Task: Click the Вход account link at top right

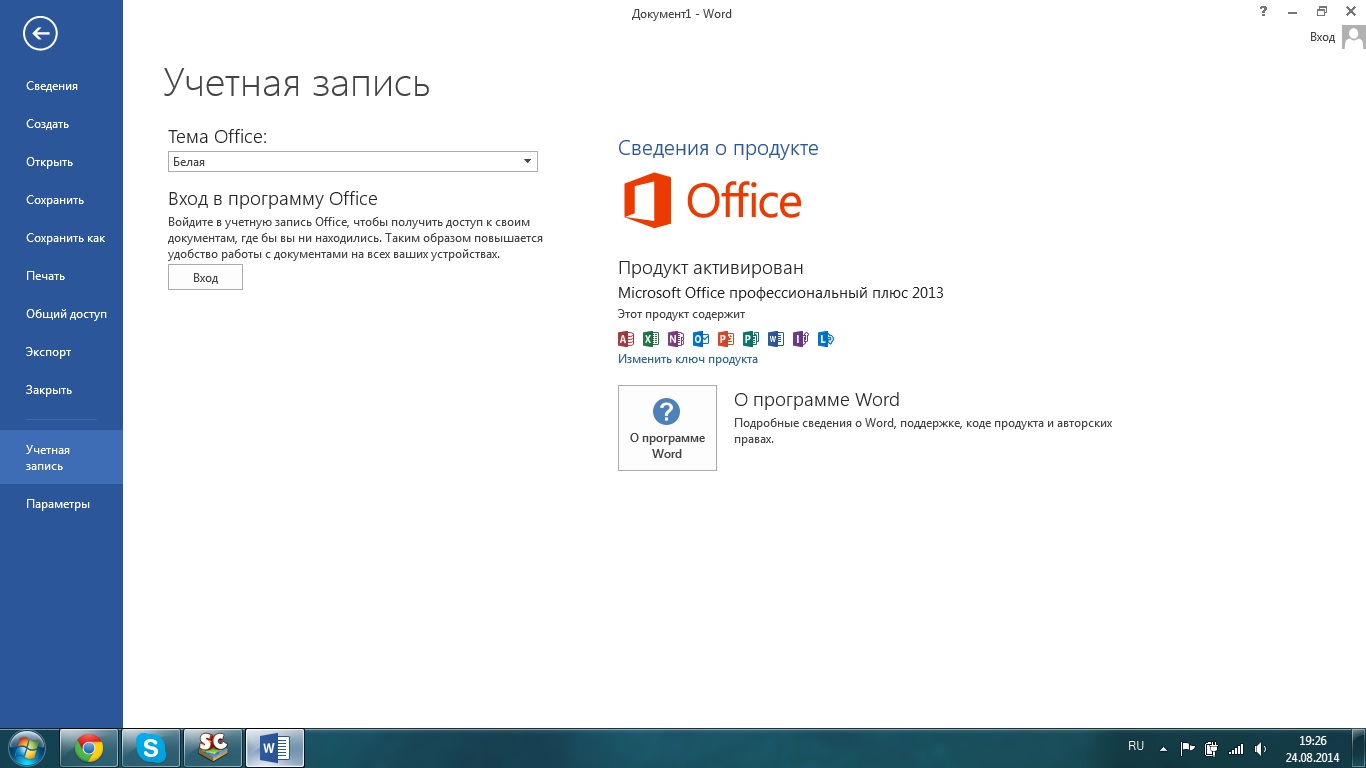Action: pyautogui.click(x=1322, y=37)
